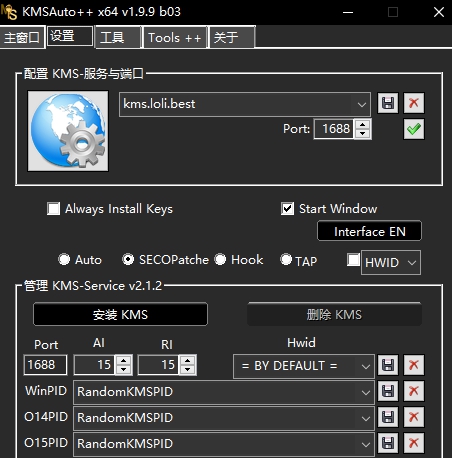The height and width of the screenshot is (458, 452).
Task: Apply settings with the green checkmark
Action: coord(414,129)
